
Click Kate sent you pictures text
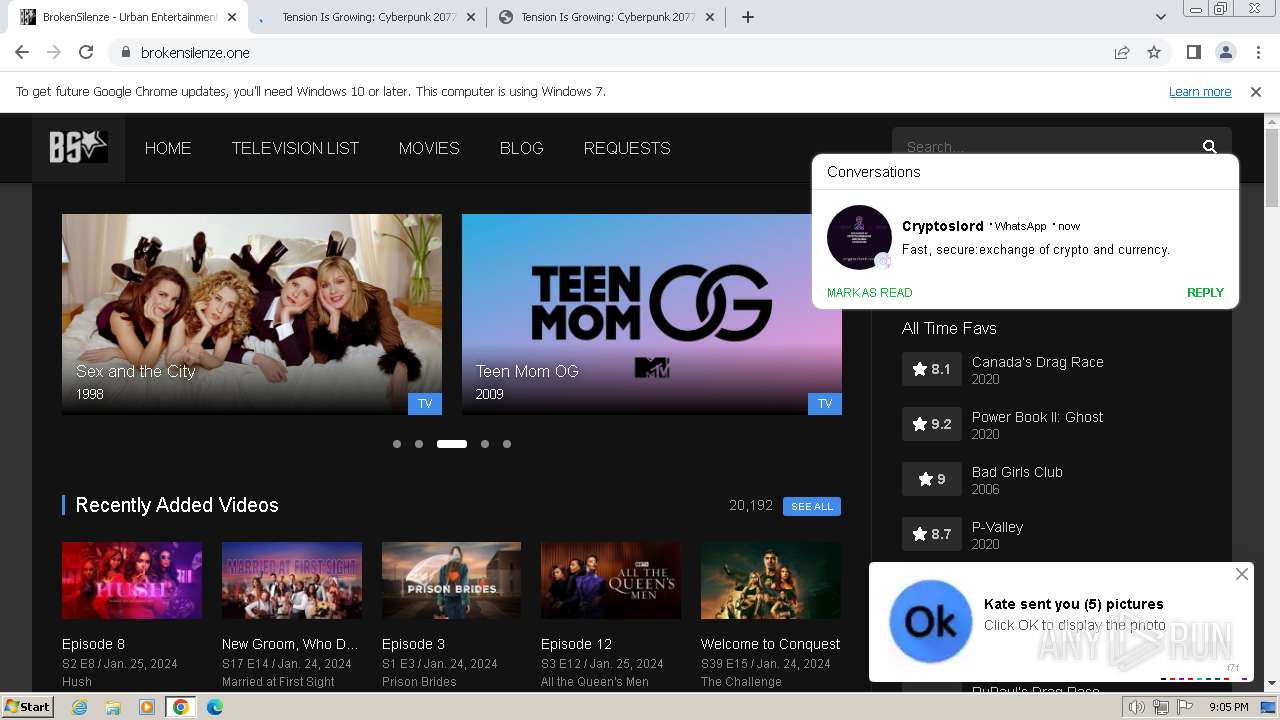[x=1073, y=604]
